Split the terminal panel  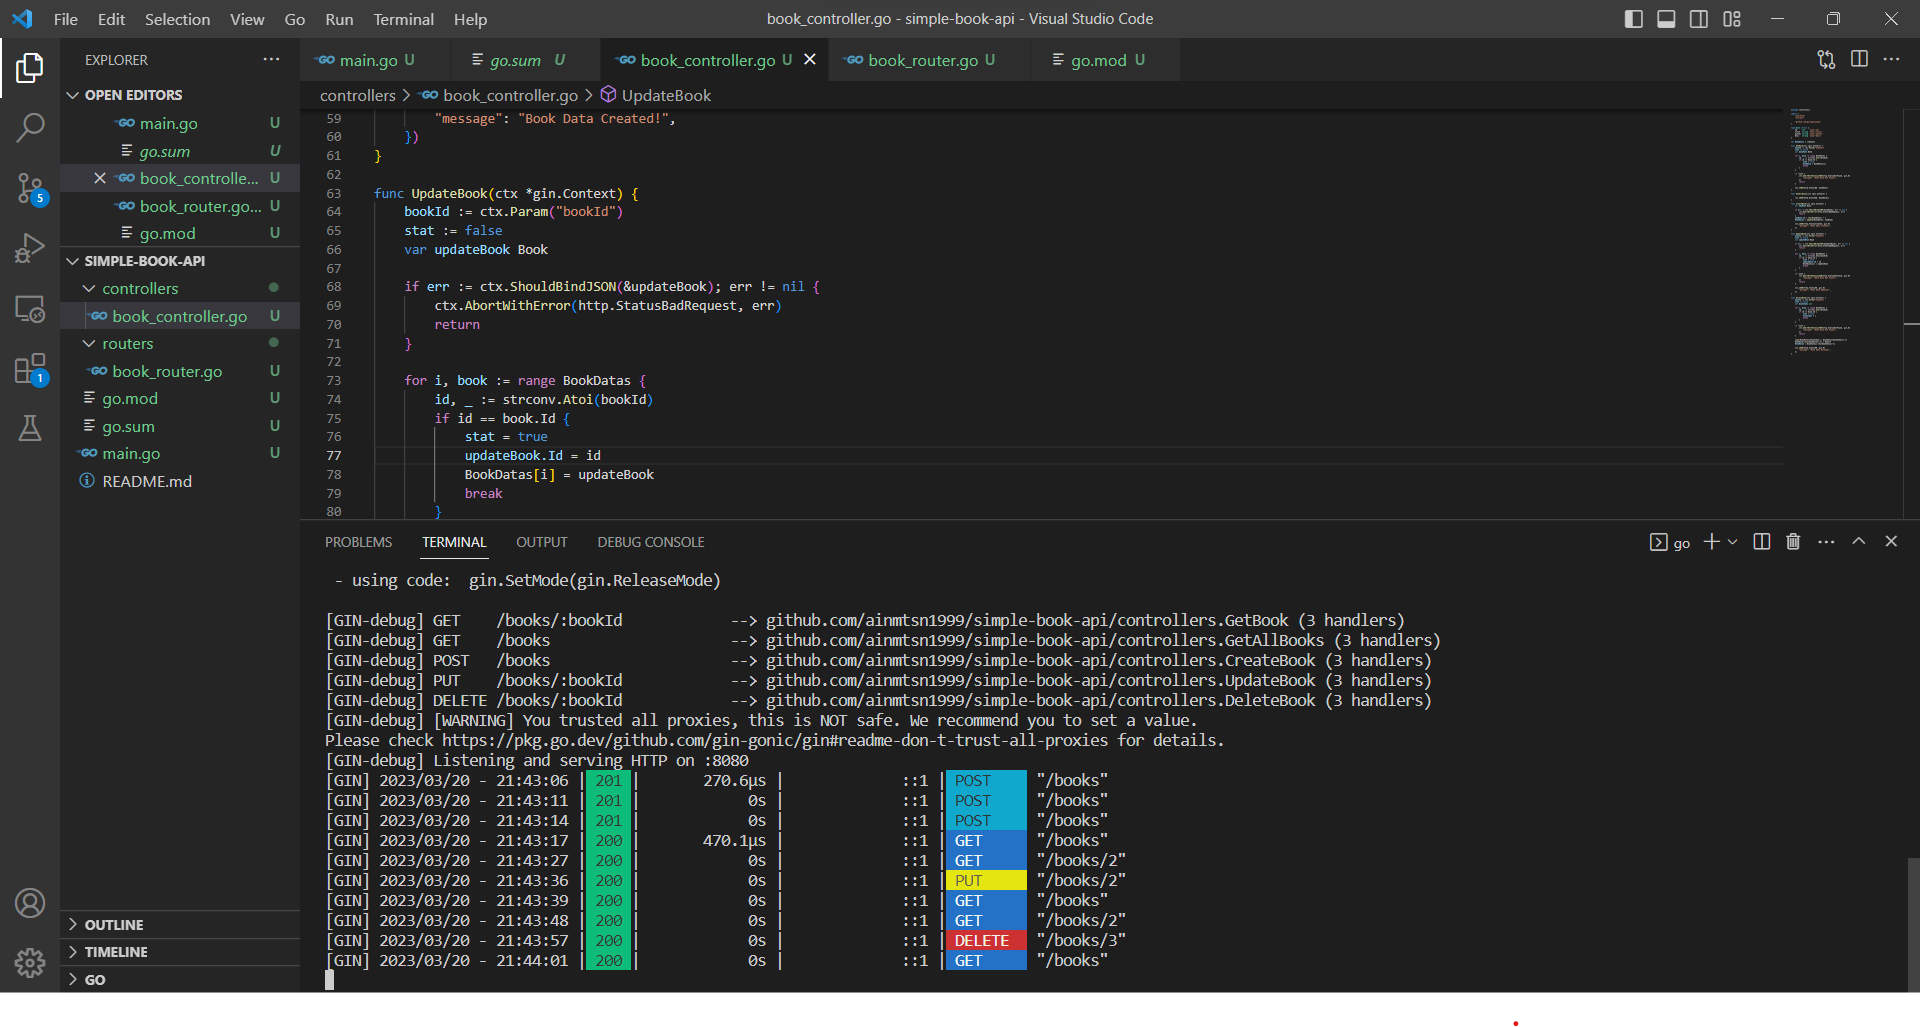1762,541
